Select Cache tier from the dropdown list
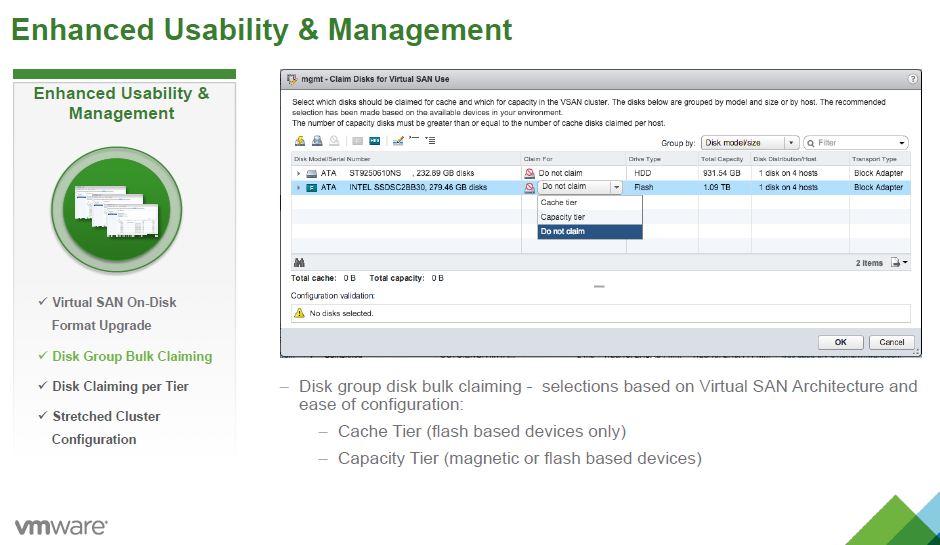The width and height of the screenshot is (940, 545). coord(558,202)
